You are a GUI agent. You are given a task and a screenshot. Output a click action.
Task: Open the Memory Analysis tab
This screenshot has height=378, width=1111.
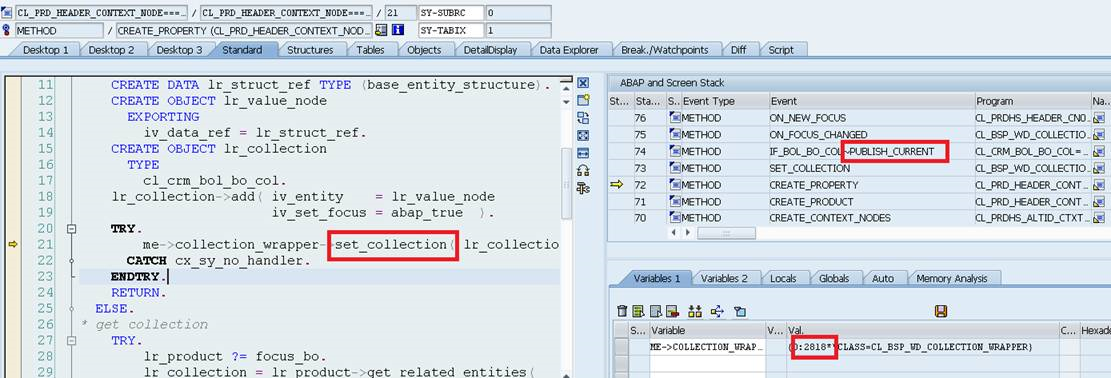[x=952, y=279]
